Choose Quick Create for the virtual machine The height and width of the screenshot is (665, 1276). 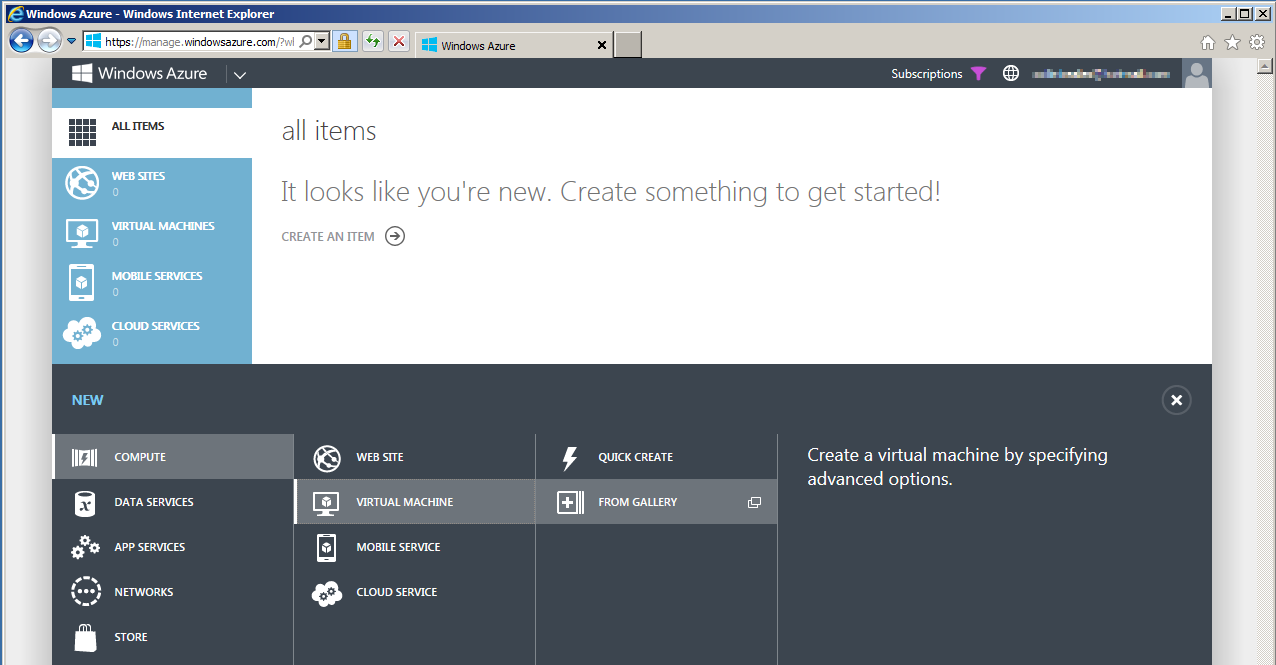(634, 456)
